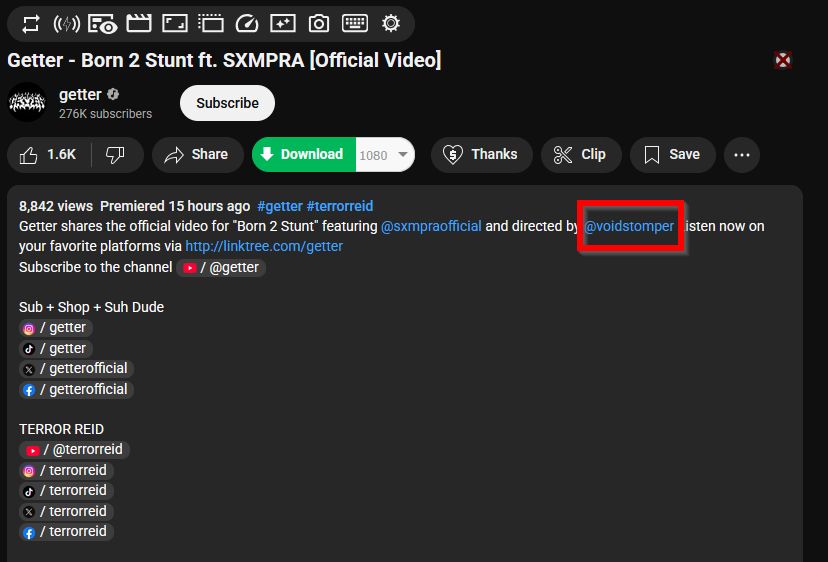This screenshot has height=562, width=828.
Task: Open getterofficial Facebook link
Action: click(x=77, y=390)
